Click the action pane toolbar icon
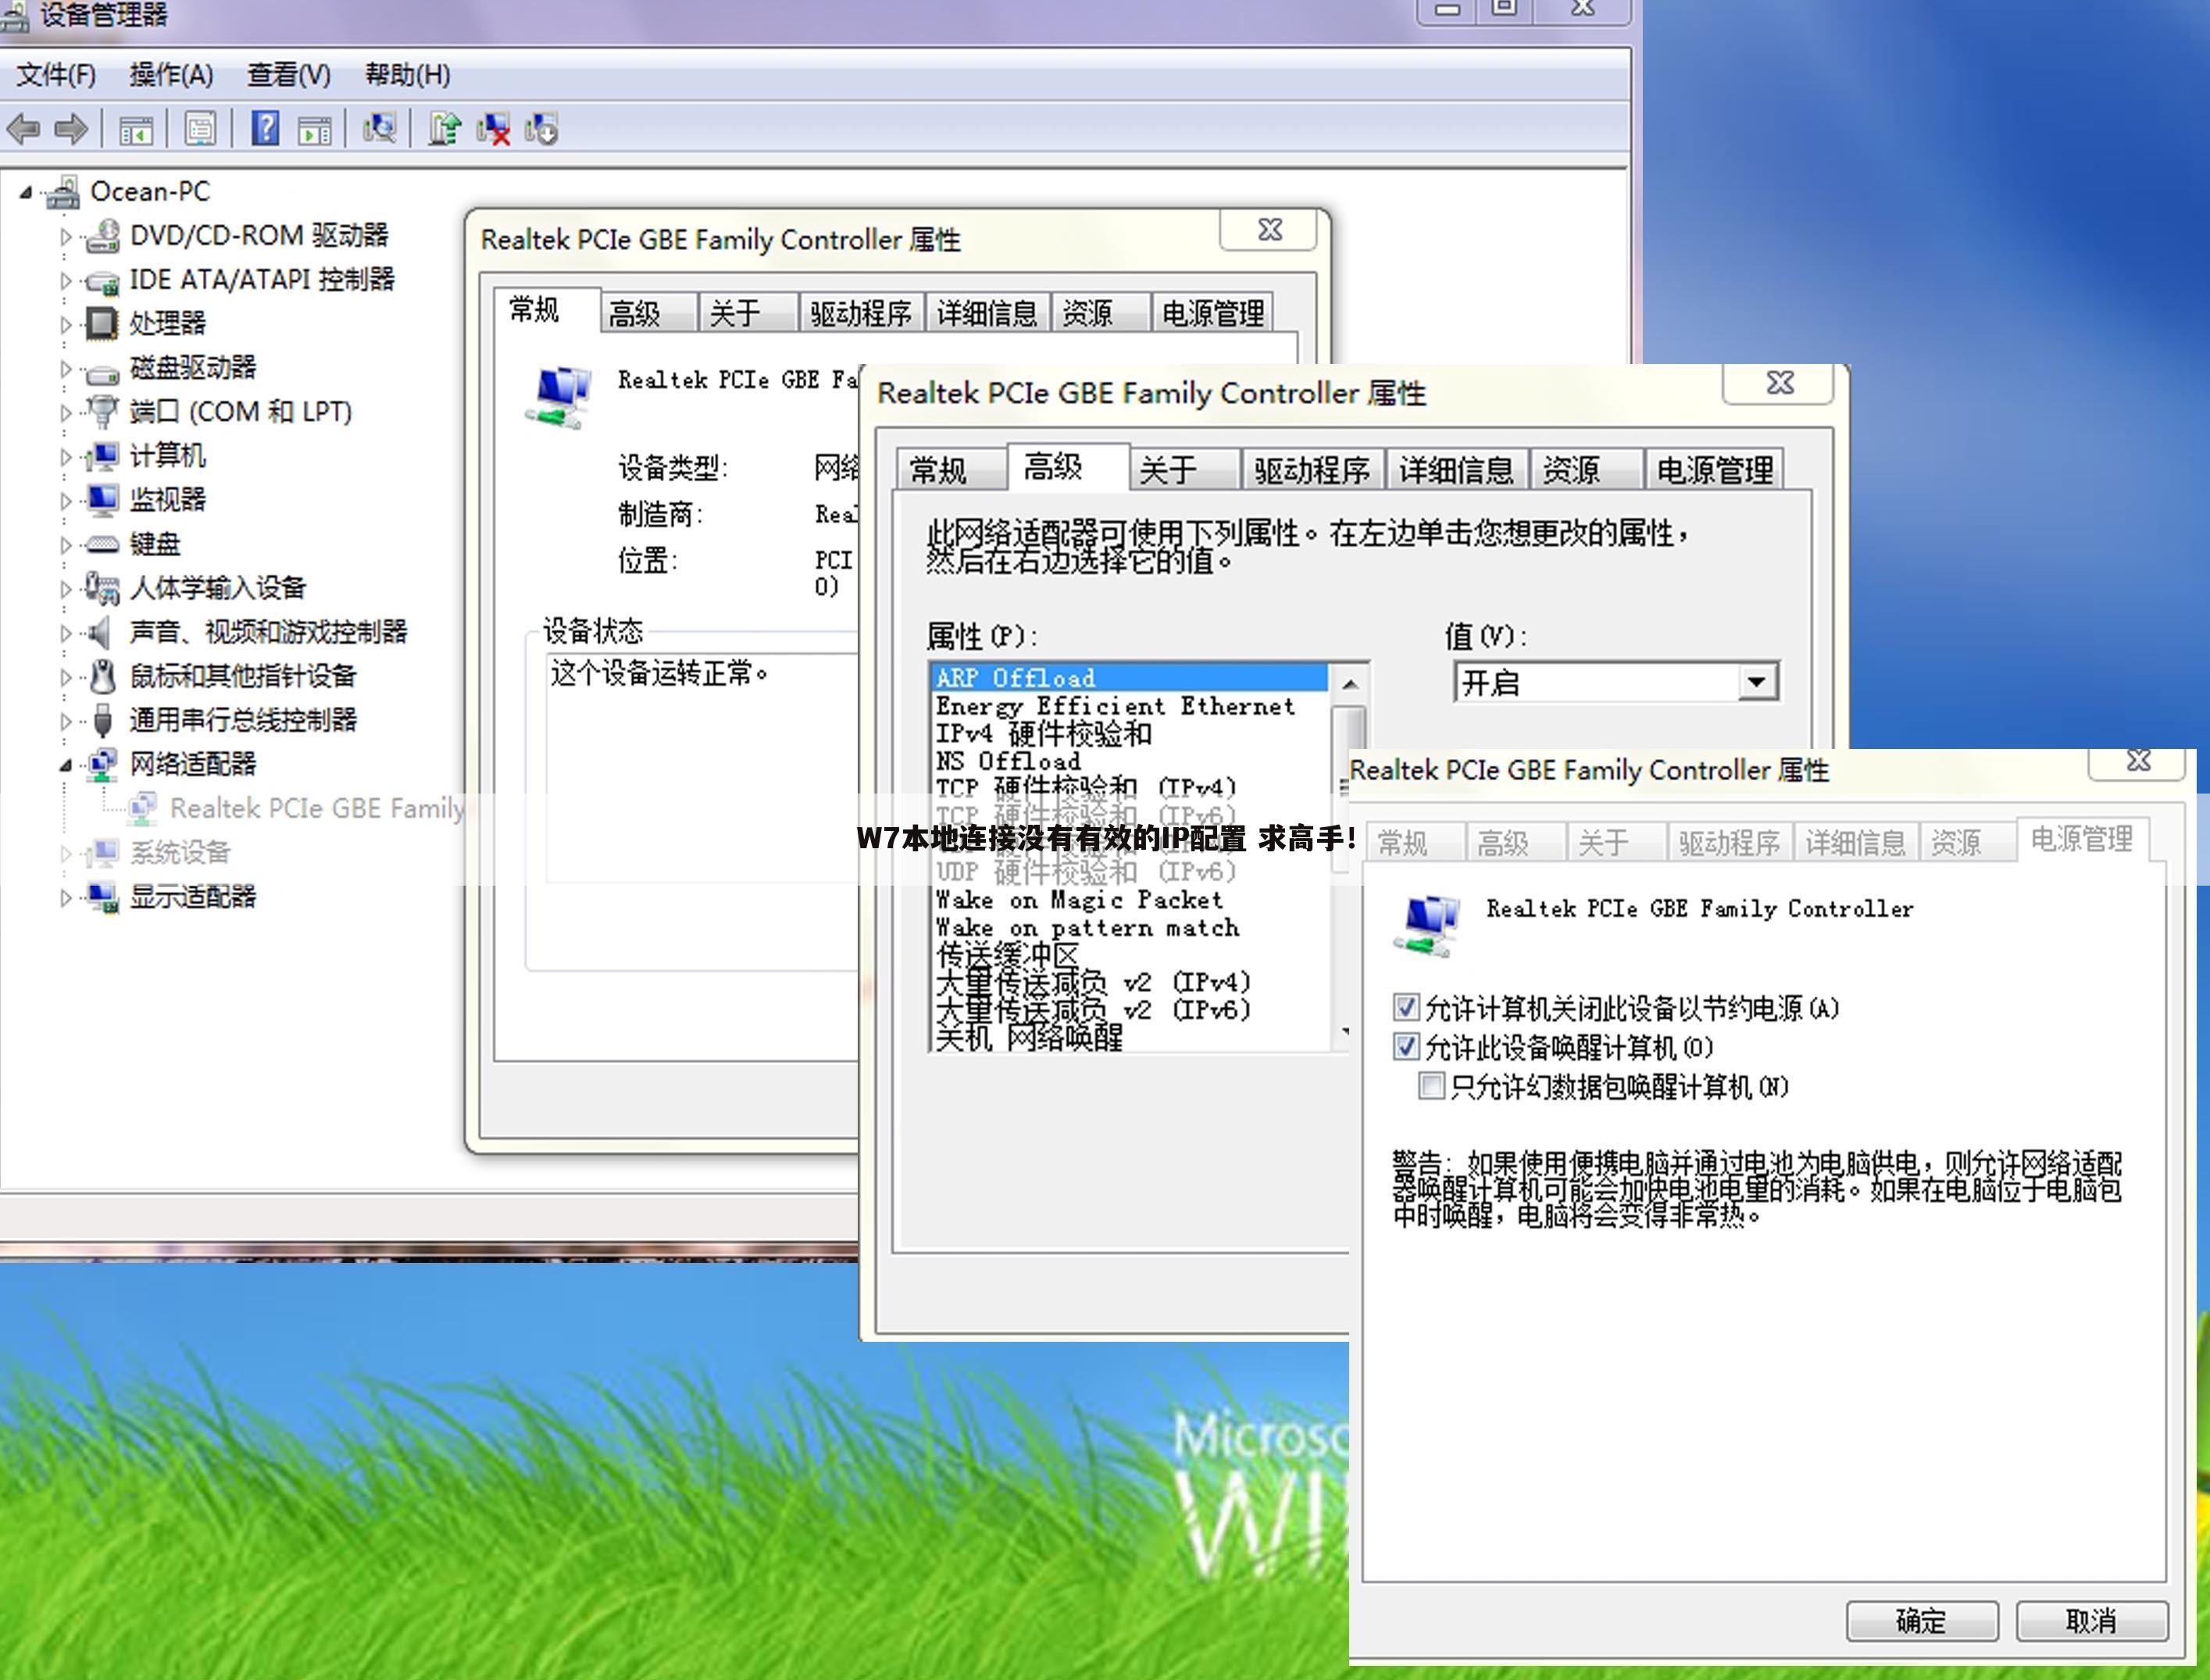This screenshot has height=1680, width=2210. [315, 130]
